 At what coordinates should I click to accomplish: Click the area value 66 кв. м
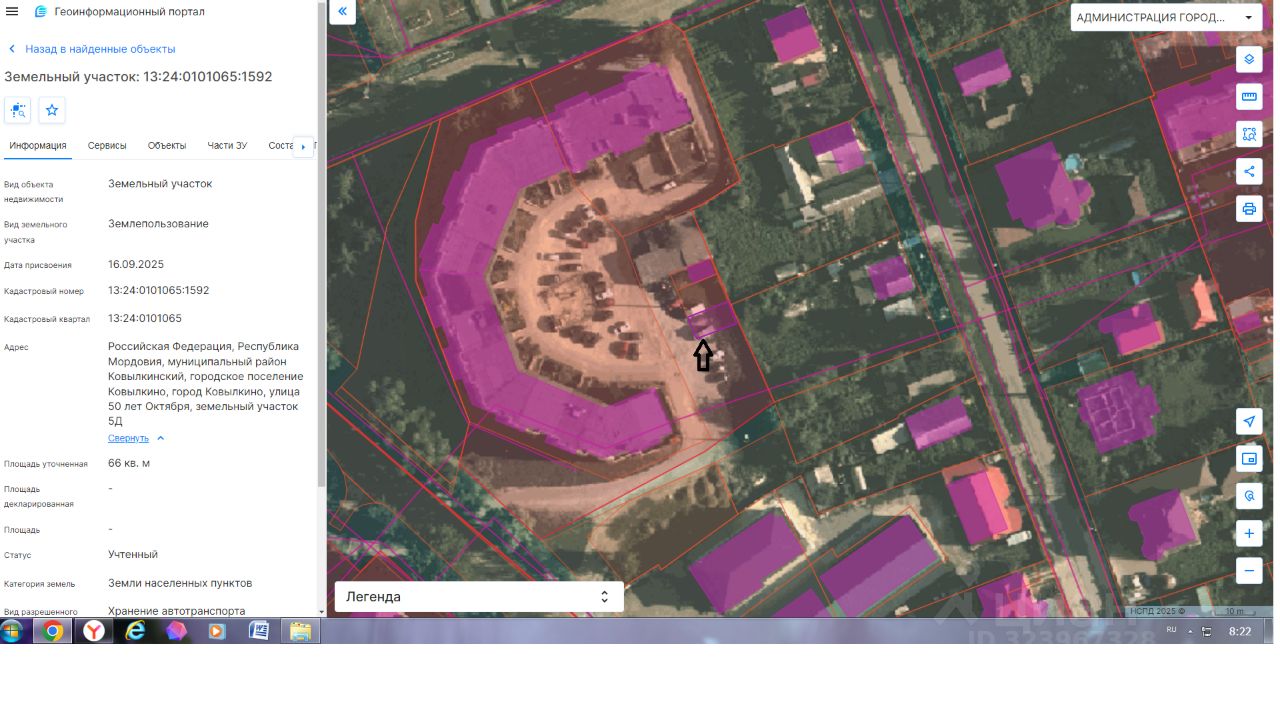(x=129, y=464)
